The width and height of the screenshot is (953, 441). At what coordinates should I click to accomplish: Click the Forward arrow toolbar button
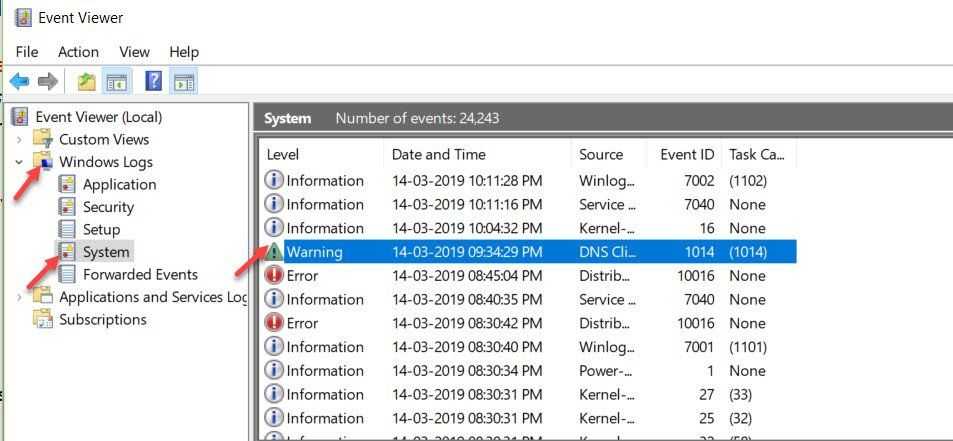click(x=47, y=81)
